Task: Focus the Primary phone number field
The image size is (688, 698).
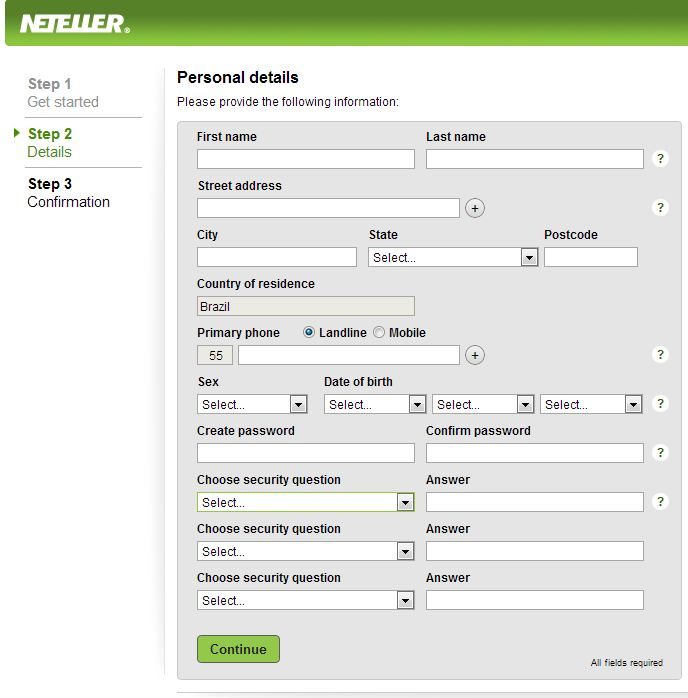Action: coord(348,355)
